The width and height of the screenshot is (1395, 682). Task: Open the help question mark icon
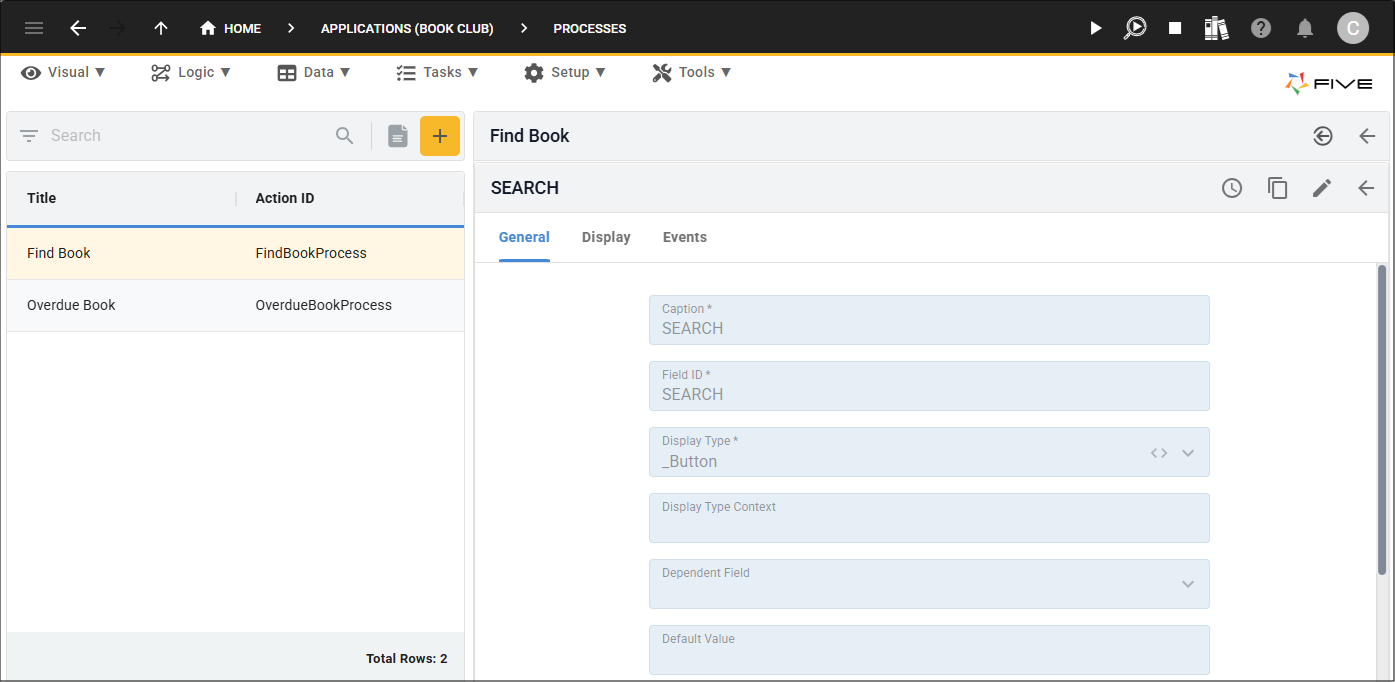pos(1261,28)
